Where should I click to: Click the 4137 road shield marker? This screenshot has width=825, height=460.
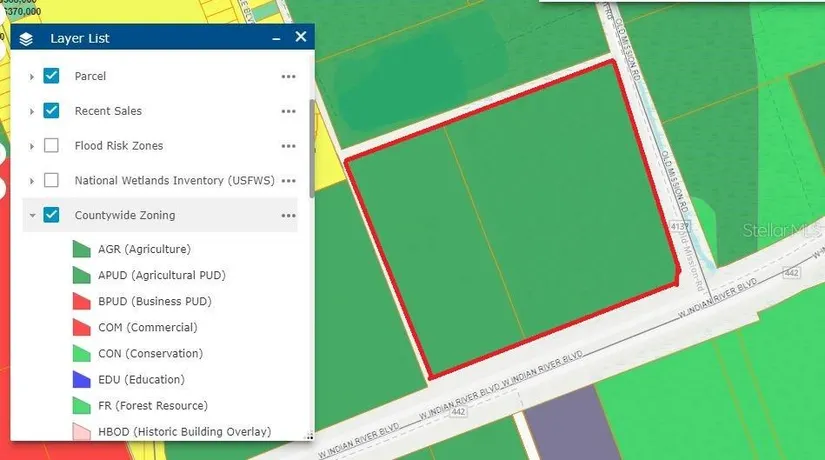681,228
